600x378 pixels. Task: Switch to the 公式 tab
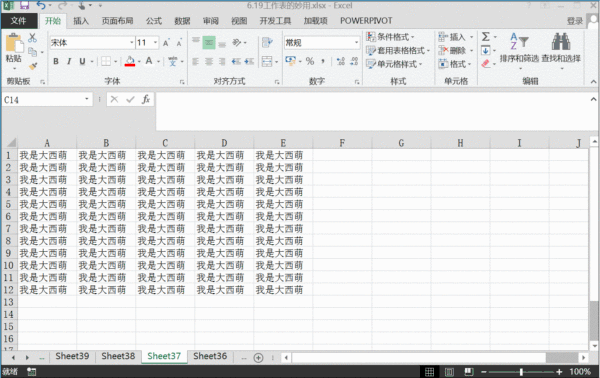tap(154, 21)
